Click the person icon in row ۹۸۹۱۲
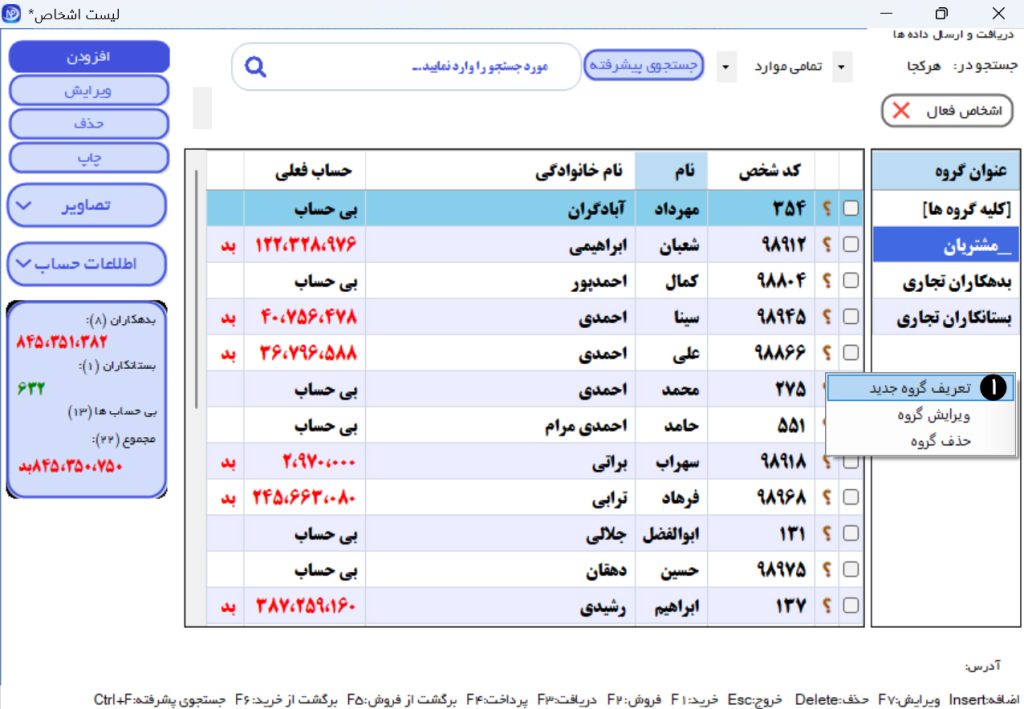This screenshot has width=1024, height=709. click(x=827, y=244)
